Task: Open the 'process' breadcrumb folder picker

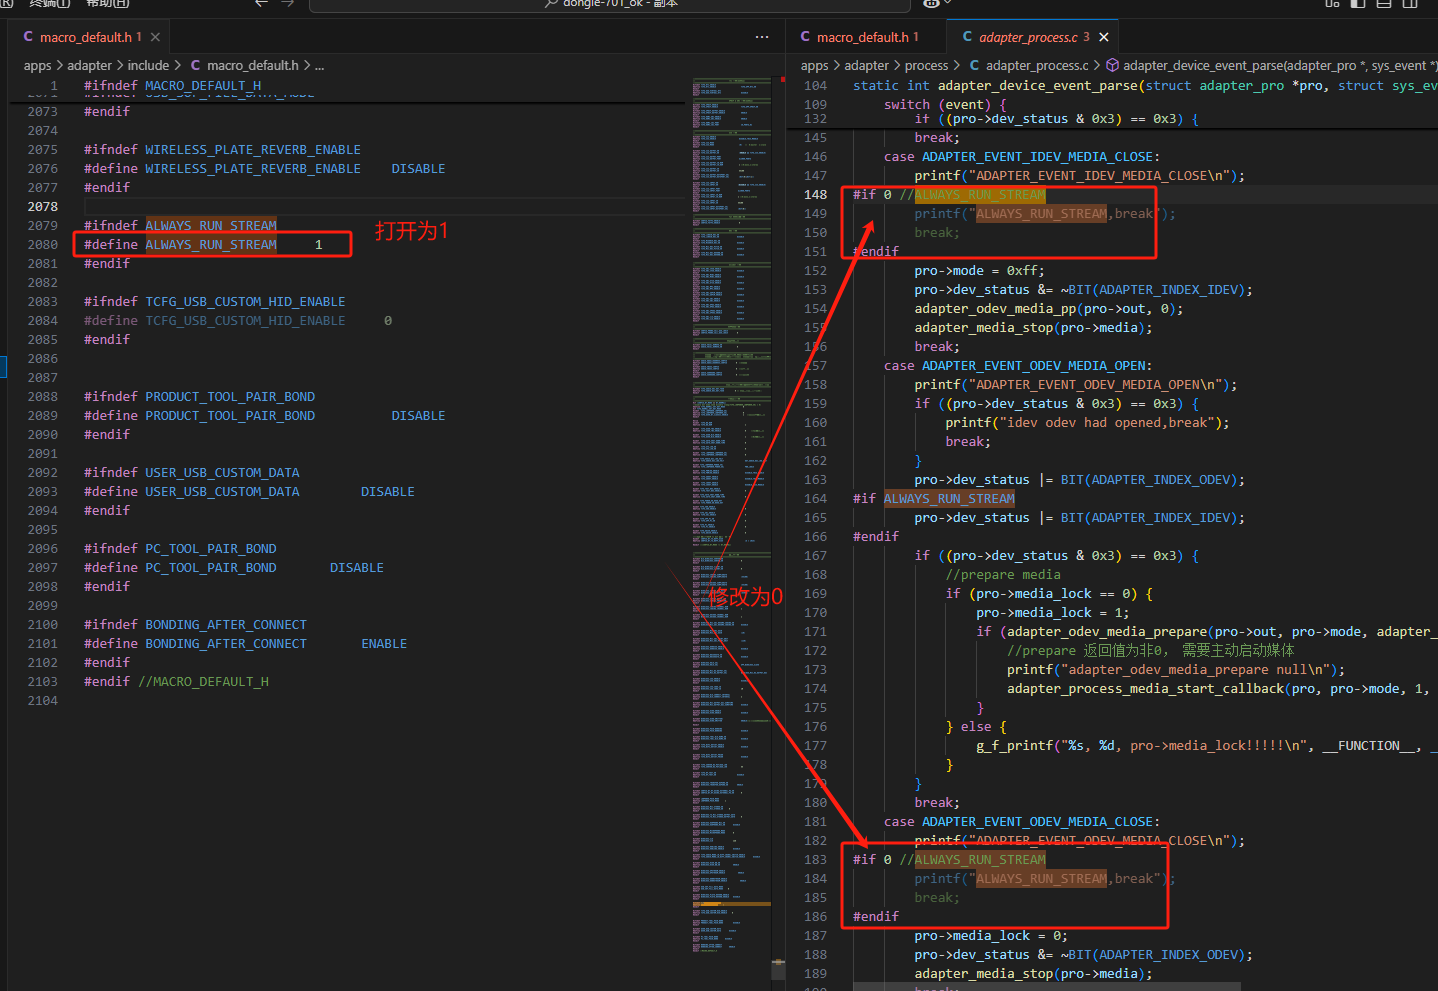Action: tap(926, 65)
